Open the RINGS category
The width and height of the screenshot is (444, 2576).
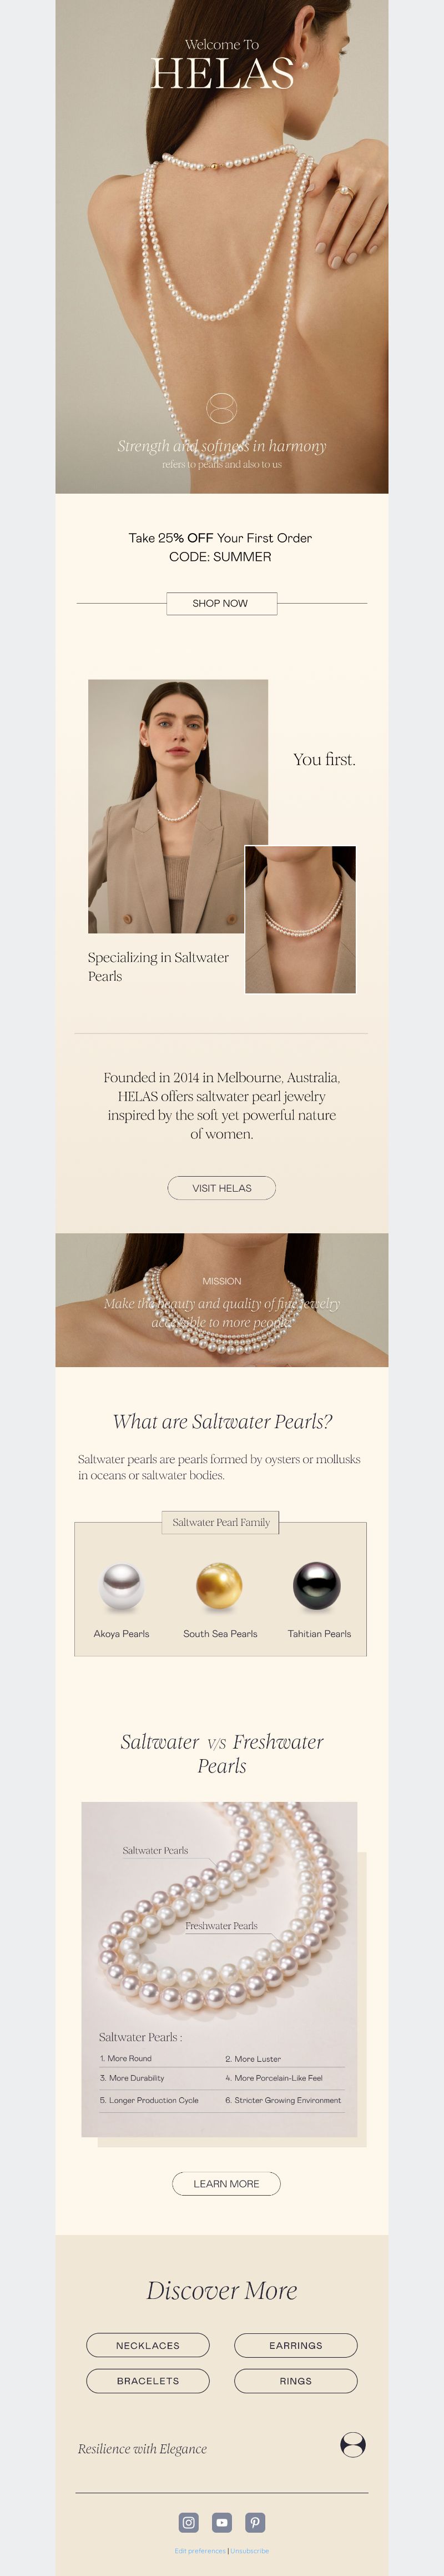click(x=296, y=2381)
